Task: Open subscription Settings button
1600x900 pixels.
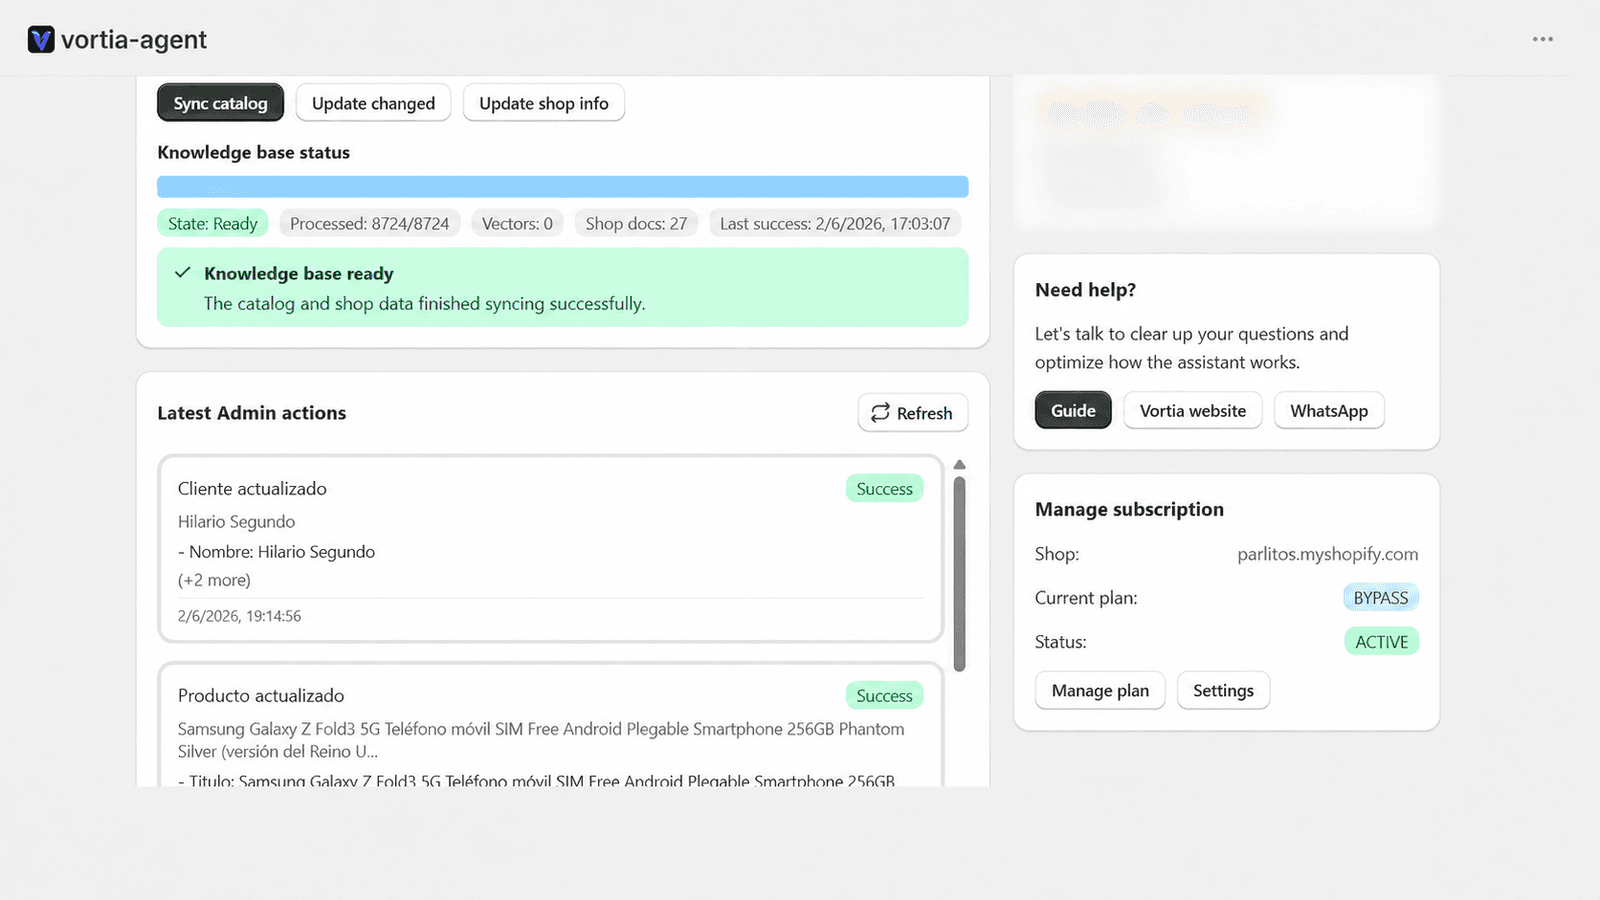Action: click(1223, 690)
